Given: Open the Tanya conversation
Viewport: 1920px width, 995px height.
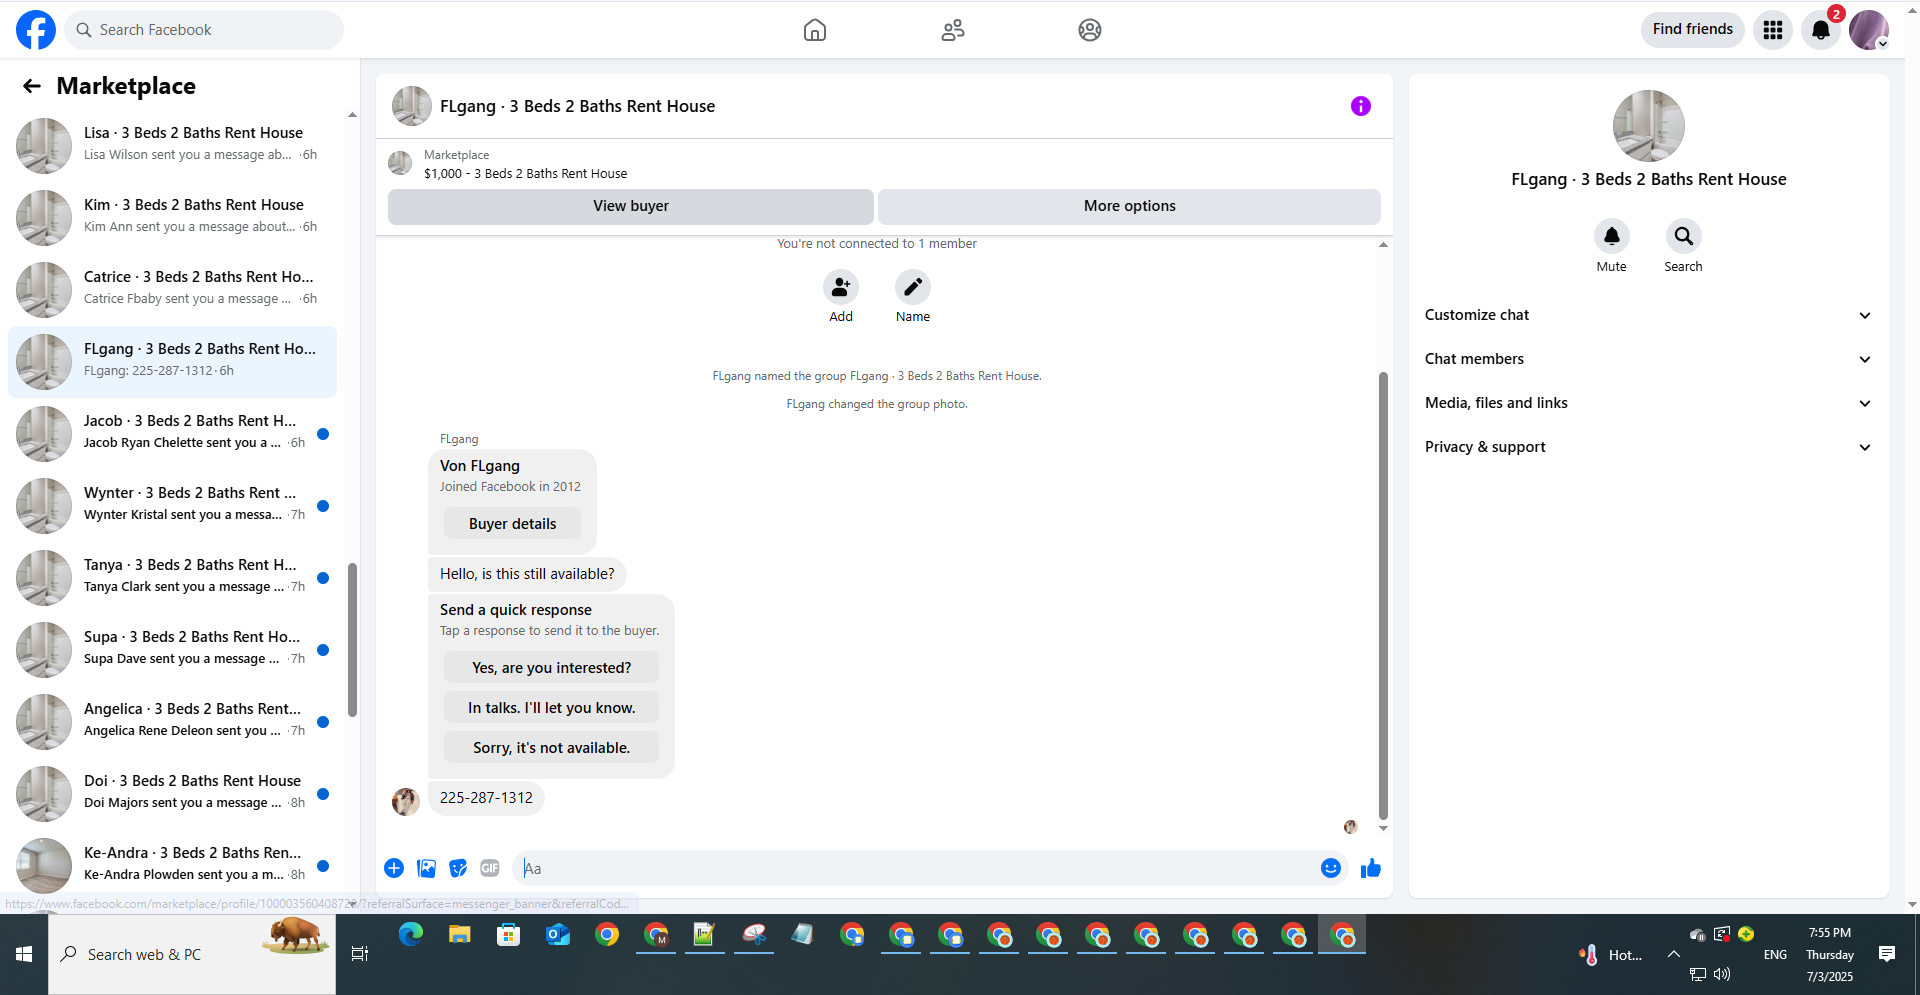Looking at the screenshot, I should 172,577.
